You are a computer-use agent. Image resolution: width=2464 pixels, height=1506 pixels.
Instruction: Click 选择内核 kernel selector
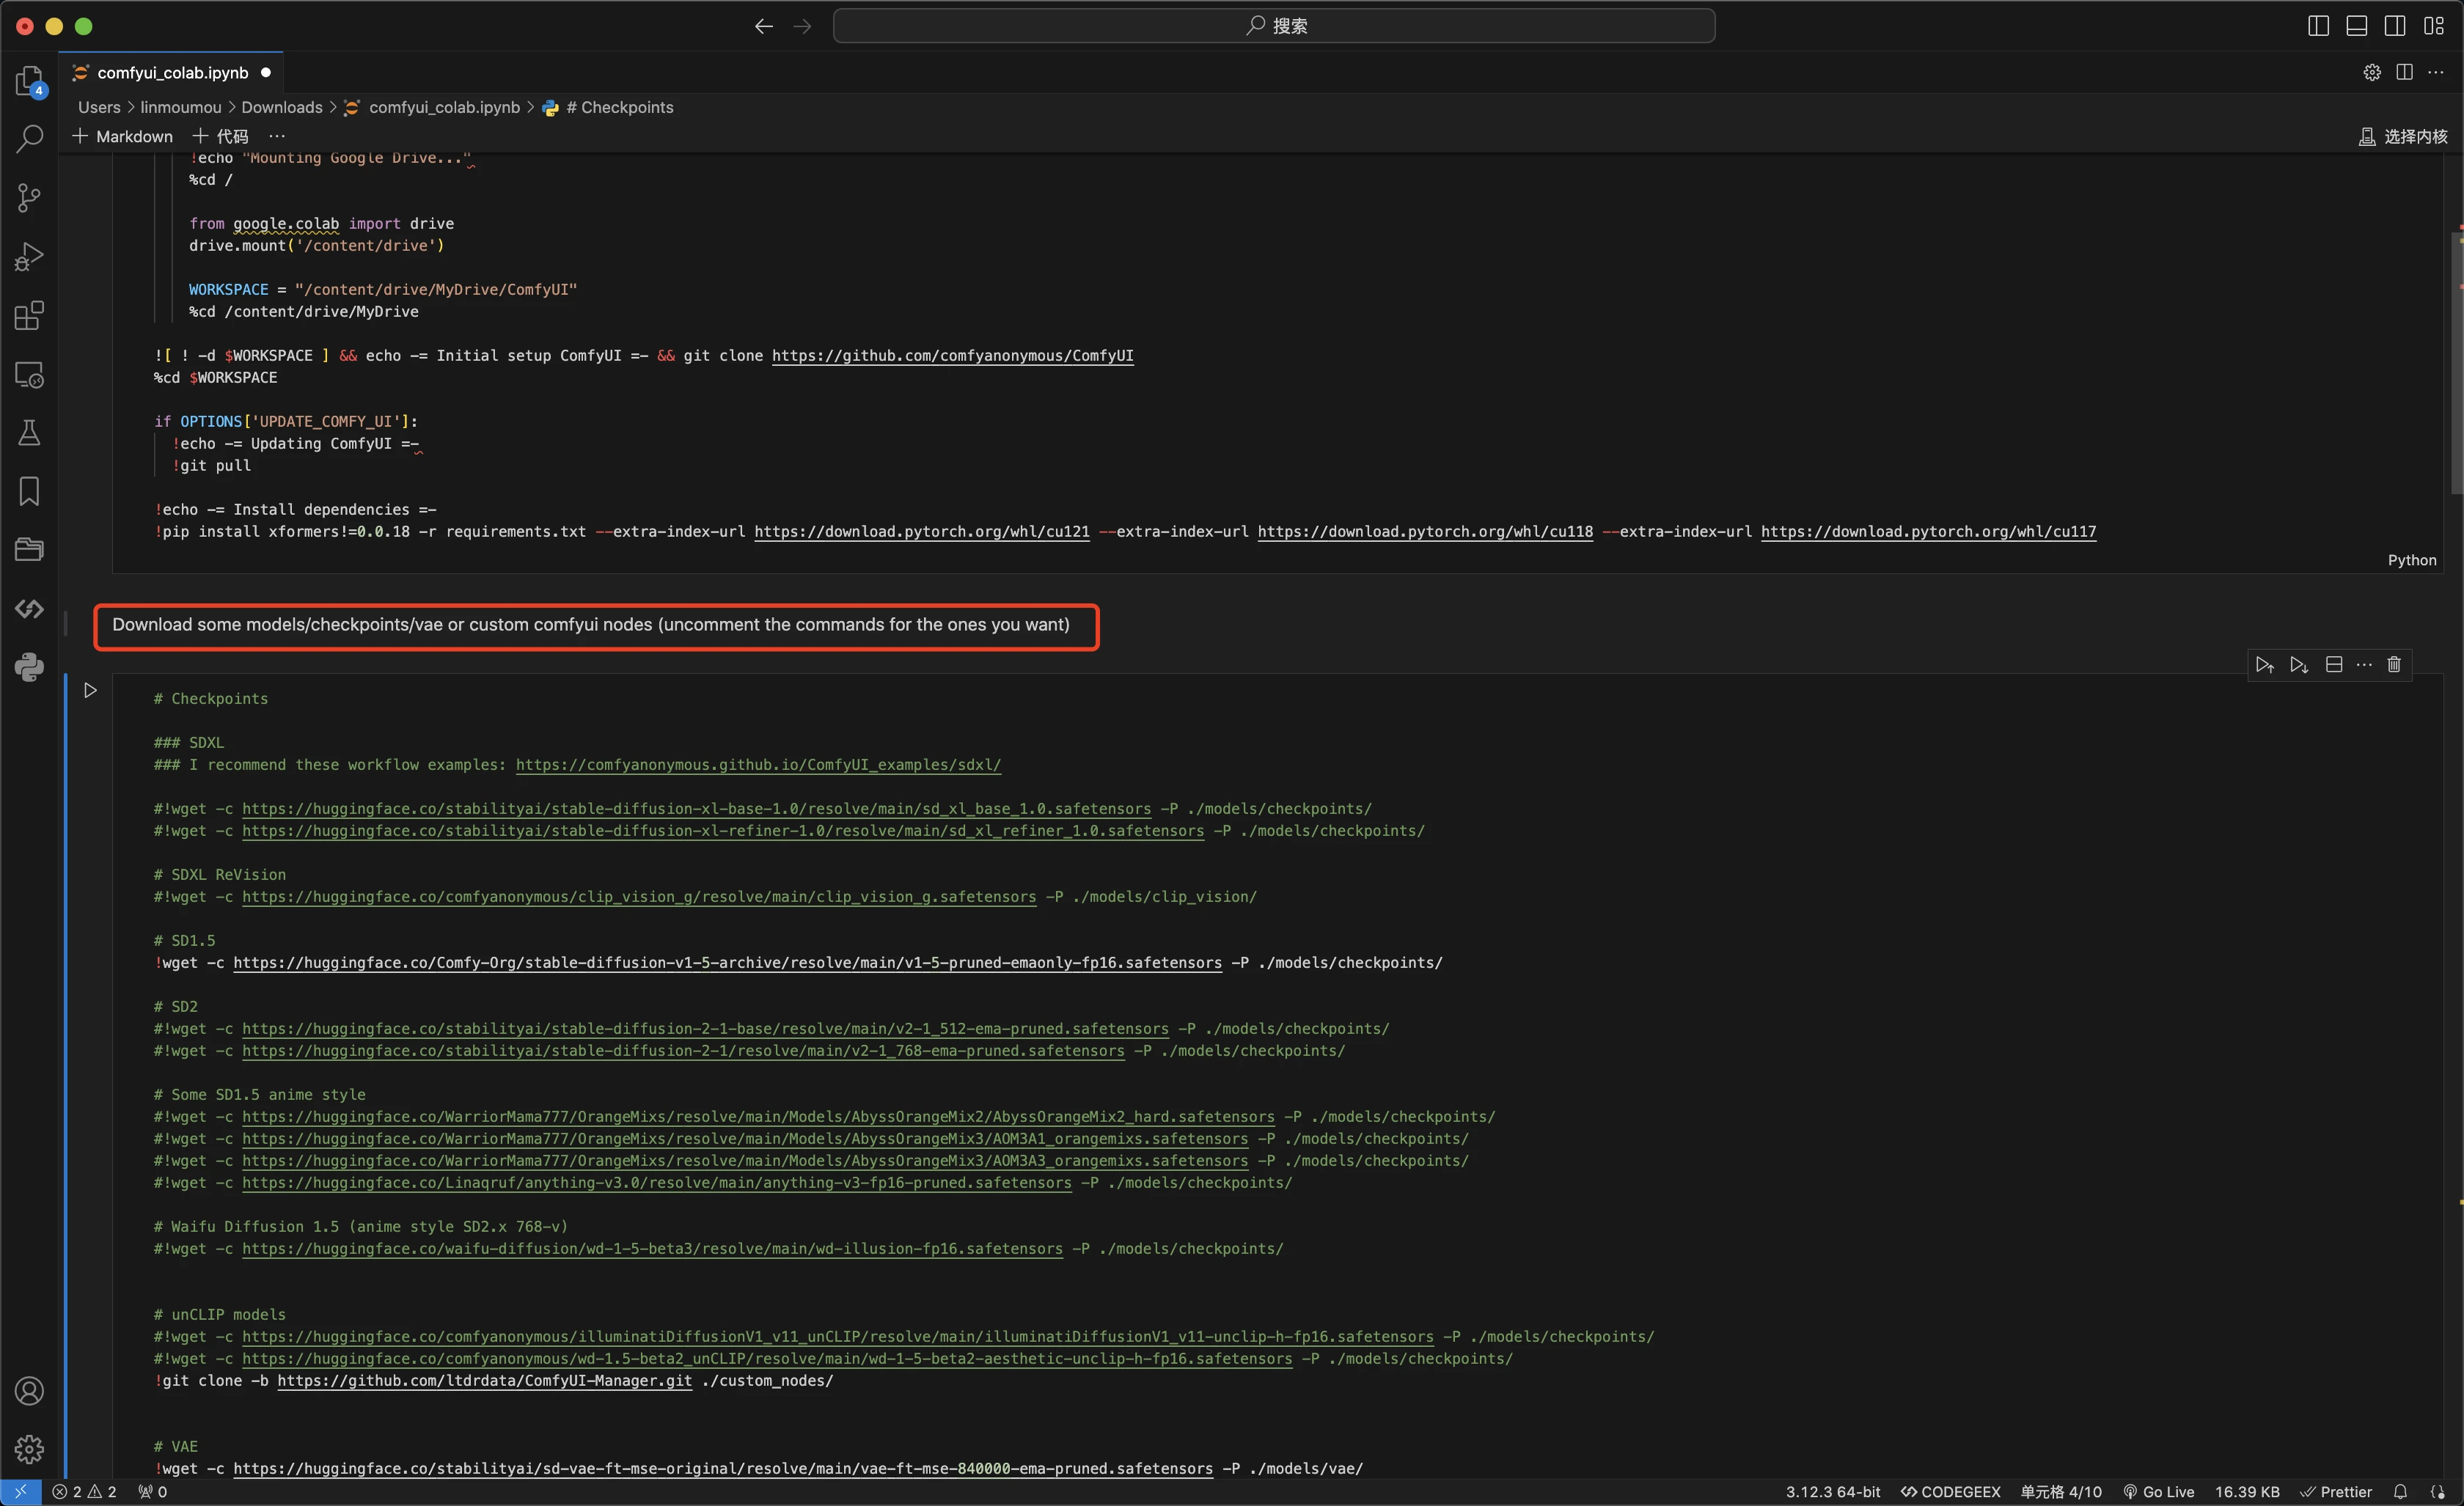click(x=2403, y=136)
